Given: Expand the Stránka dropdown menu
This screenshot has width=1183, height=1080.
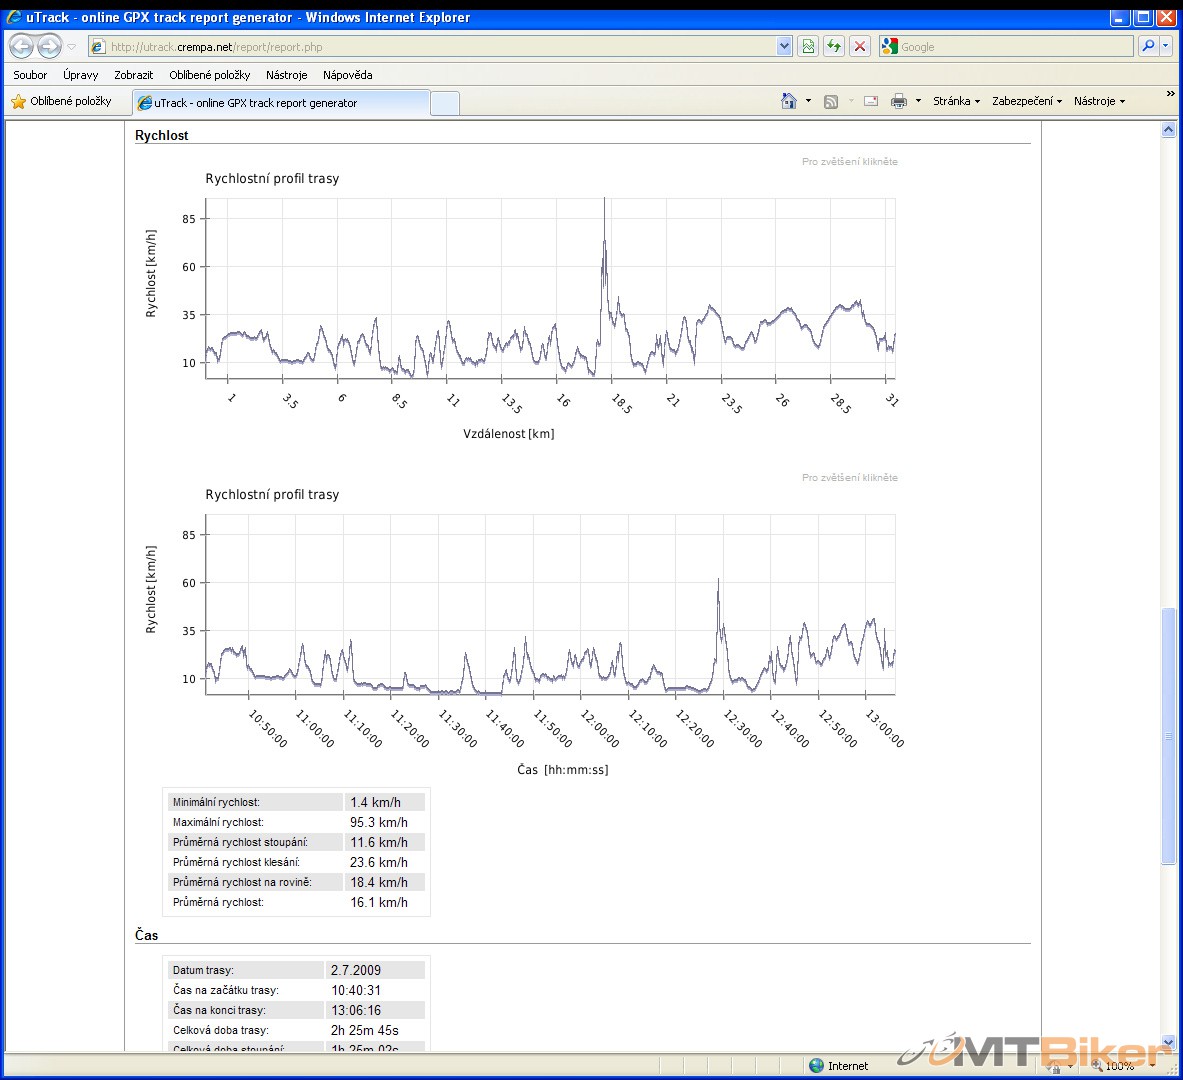Looking at the screenshot, I should click(x=956, y=101).
